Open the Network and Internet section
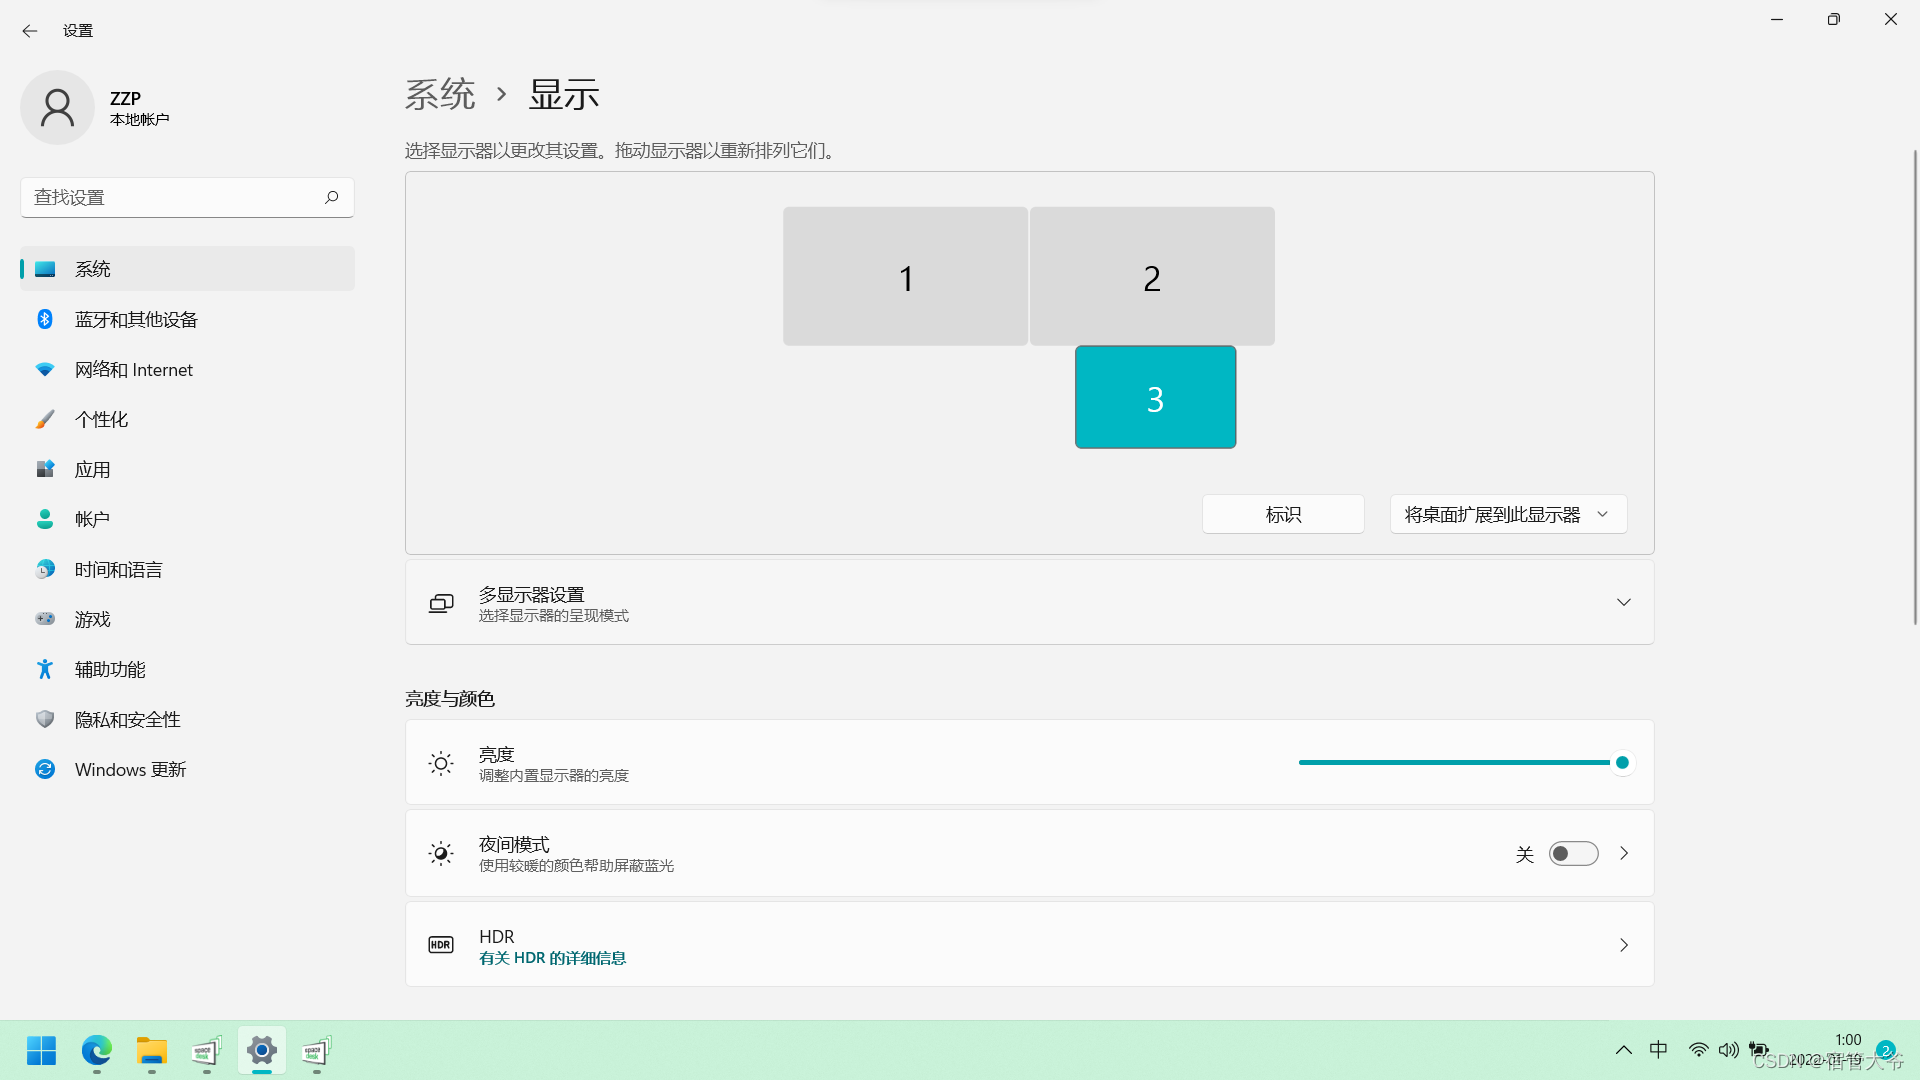The image size is (1920, 1080). 133,369
